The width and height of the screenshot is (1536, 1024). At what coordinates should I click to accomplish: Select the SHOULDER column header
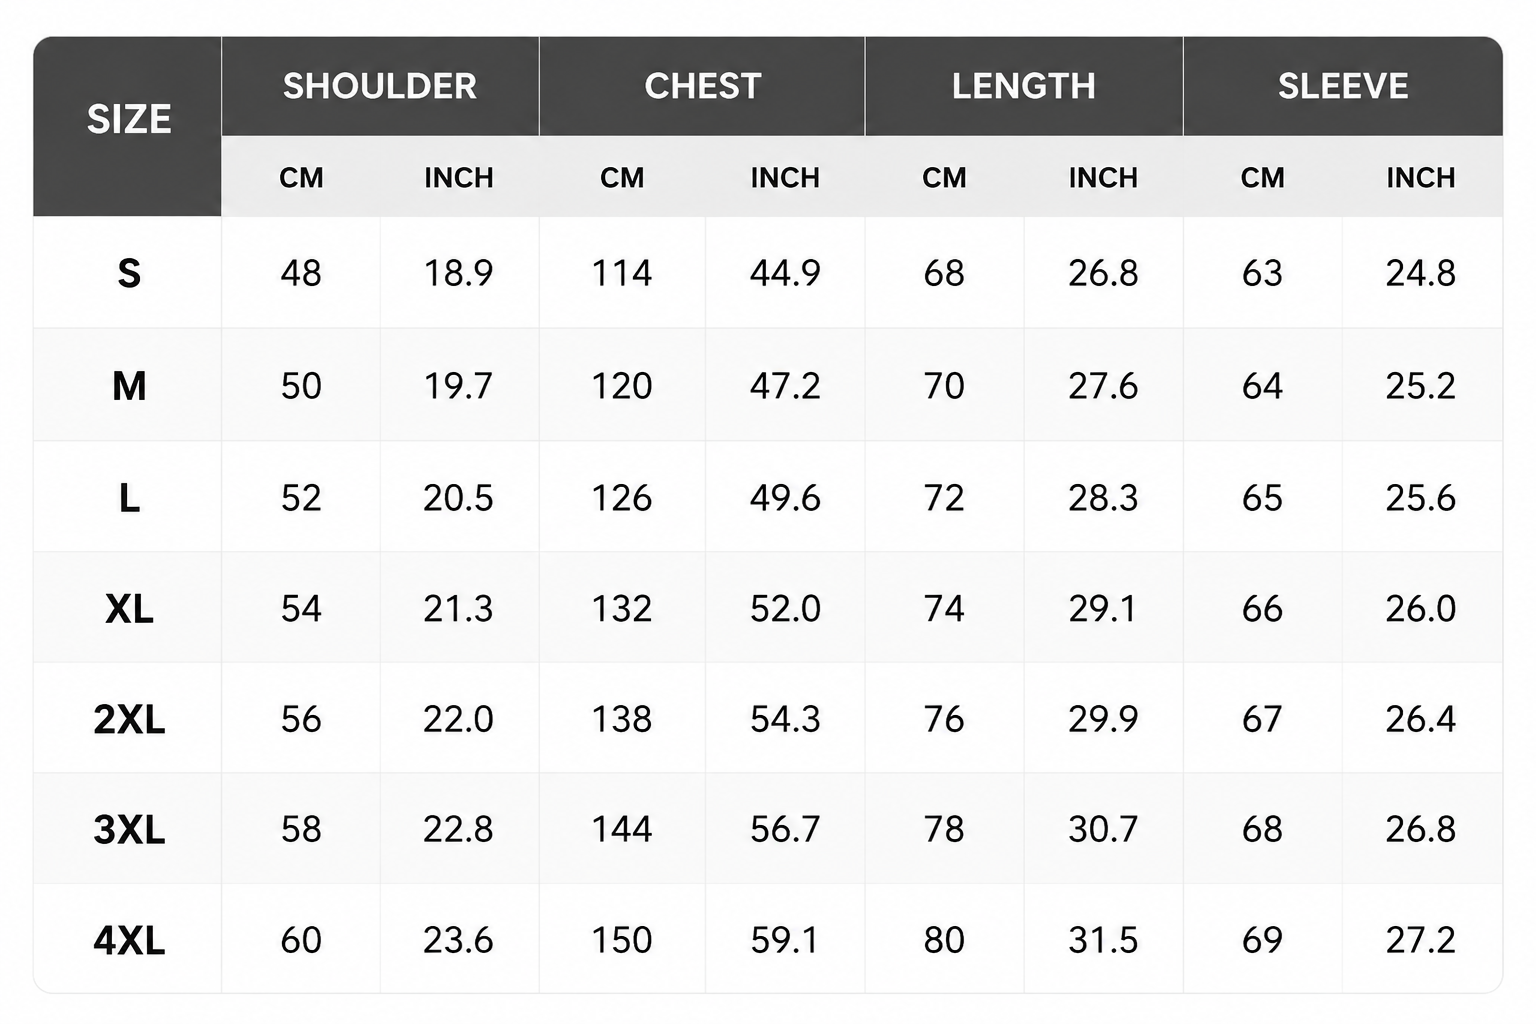click(380, 86)
